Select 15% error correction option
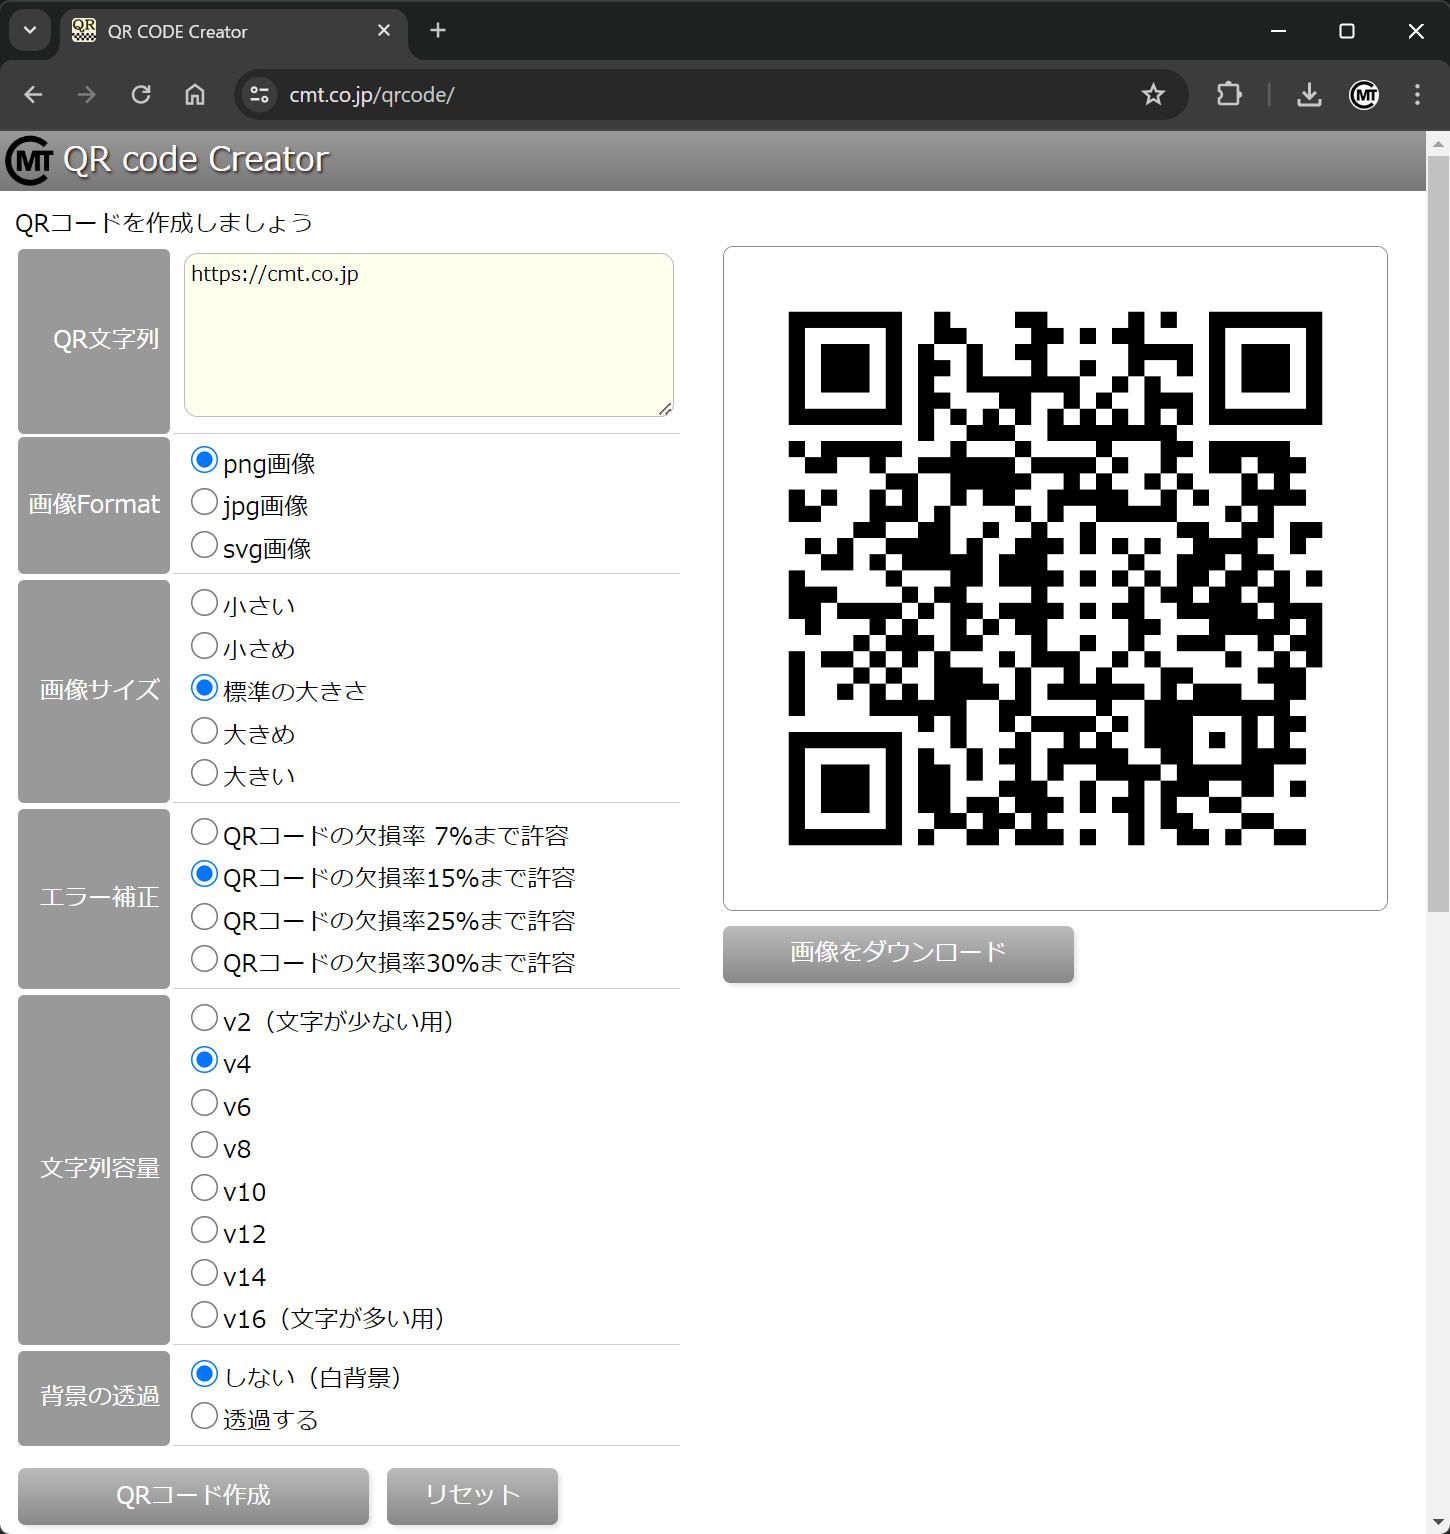 point(204,874)
